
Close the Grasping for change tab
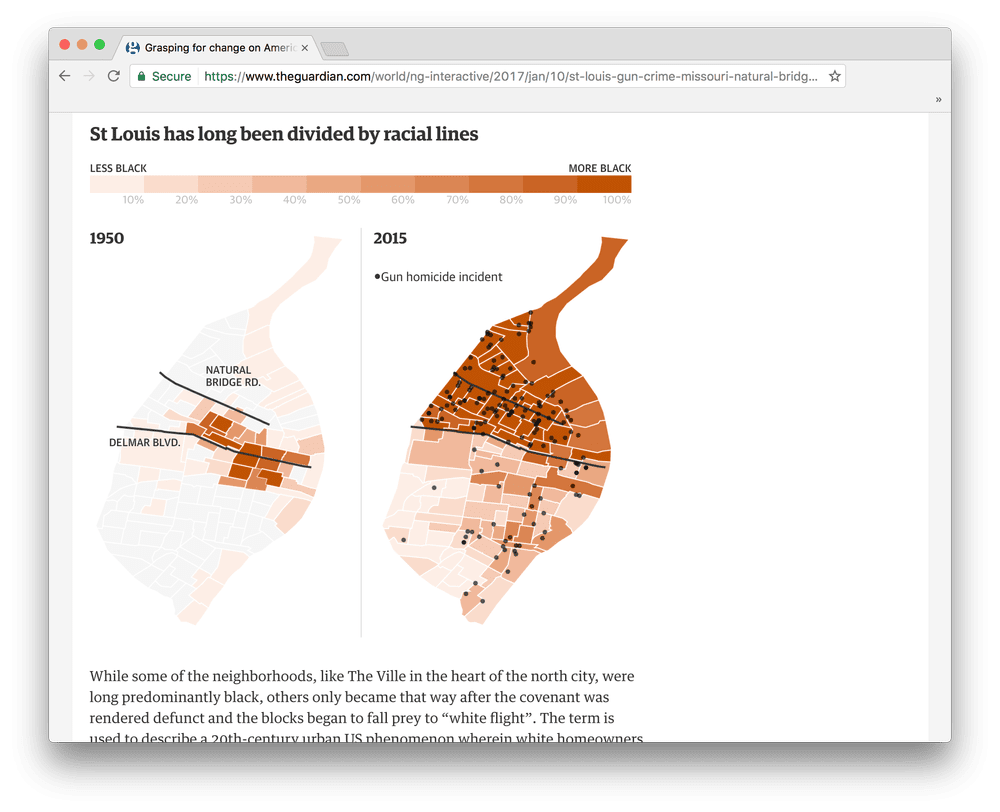click(x=305, y=48)
